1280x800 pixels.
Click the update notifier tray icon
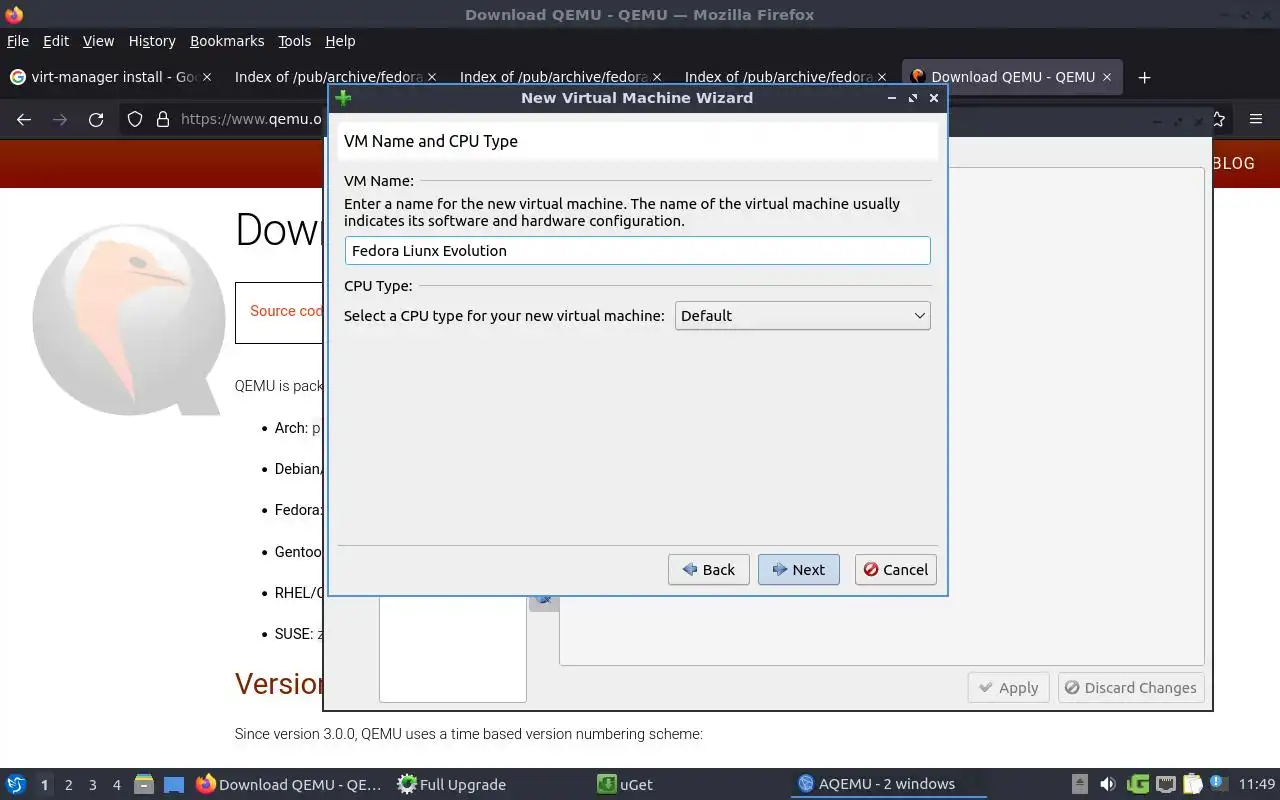point(1218,783)
